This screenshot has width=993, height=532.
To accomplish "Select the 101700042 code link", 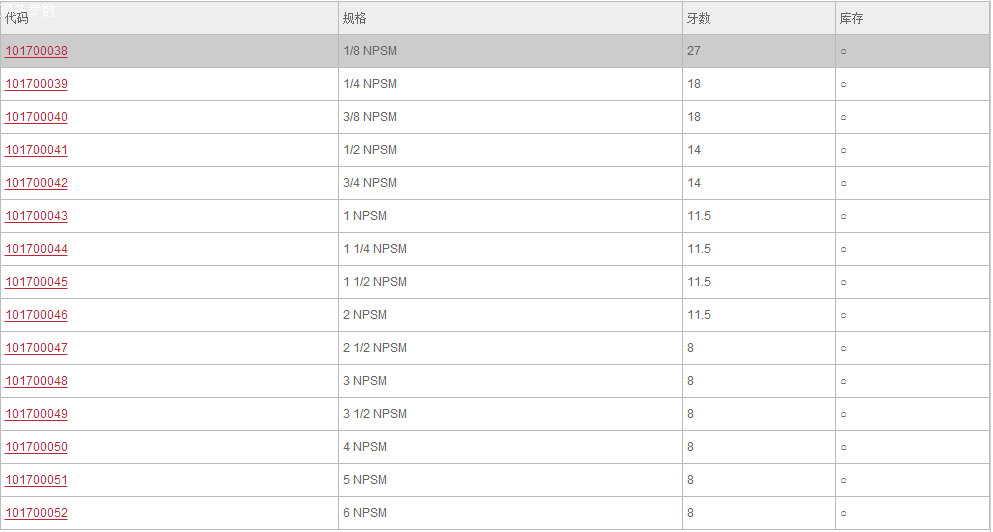I will [x=37, y=183].
